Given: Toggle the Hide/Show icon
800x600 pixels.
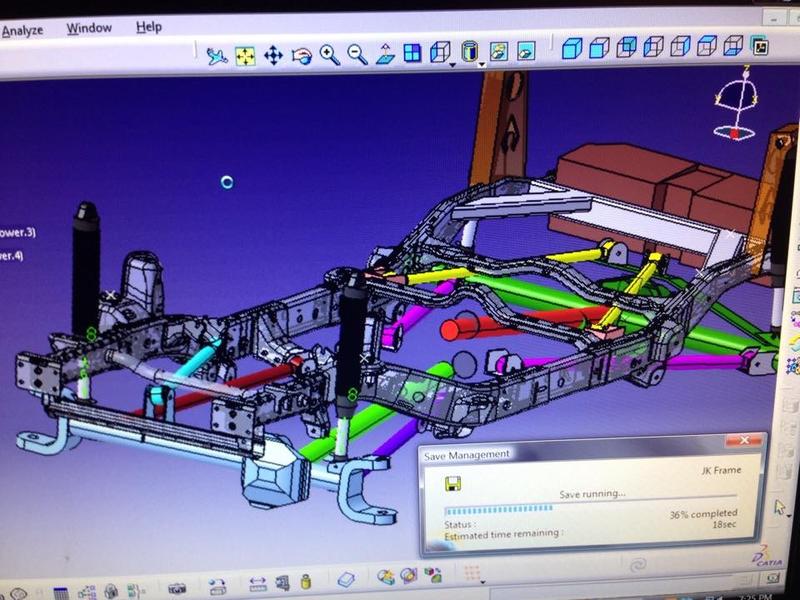Looking at the screenshot, I should [499, 50].
